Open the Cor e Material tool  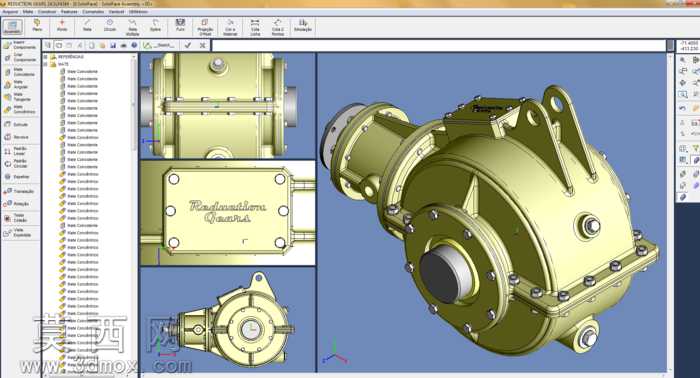(230, 27)
